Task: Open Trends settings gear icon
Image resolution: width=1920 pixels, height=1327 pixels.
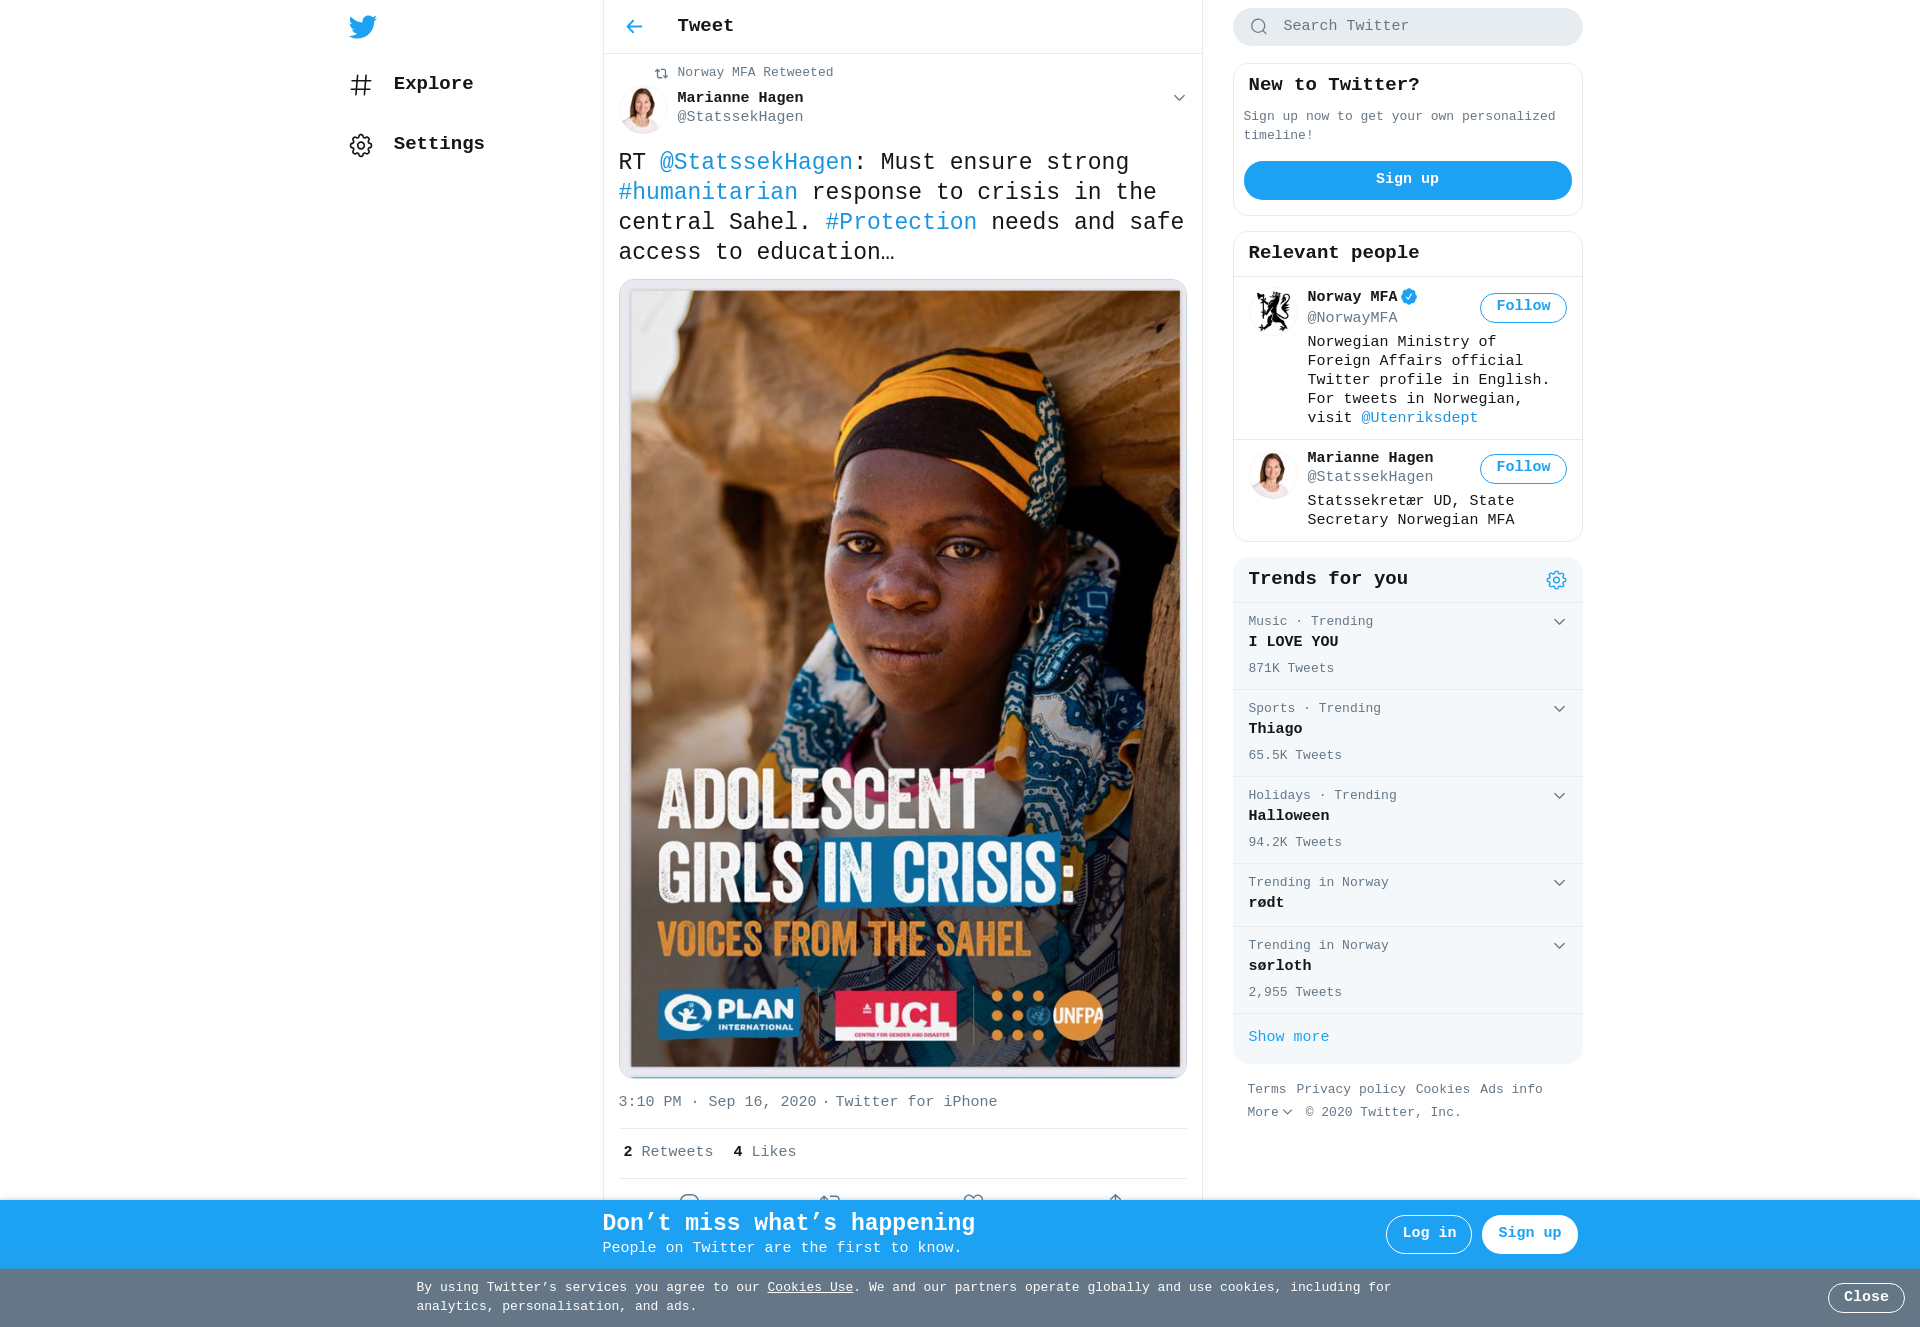Action: click(x=1556, y=580)
